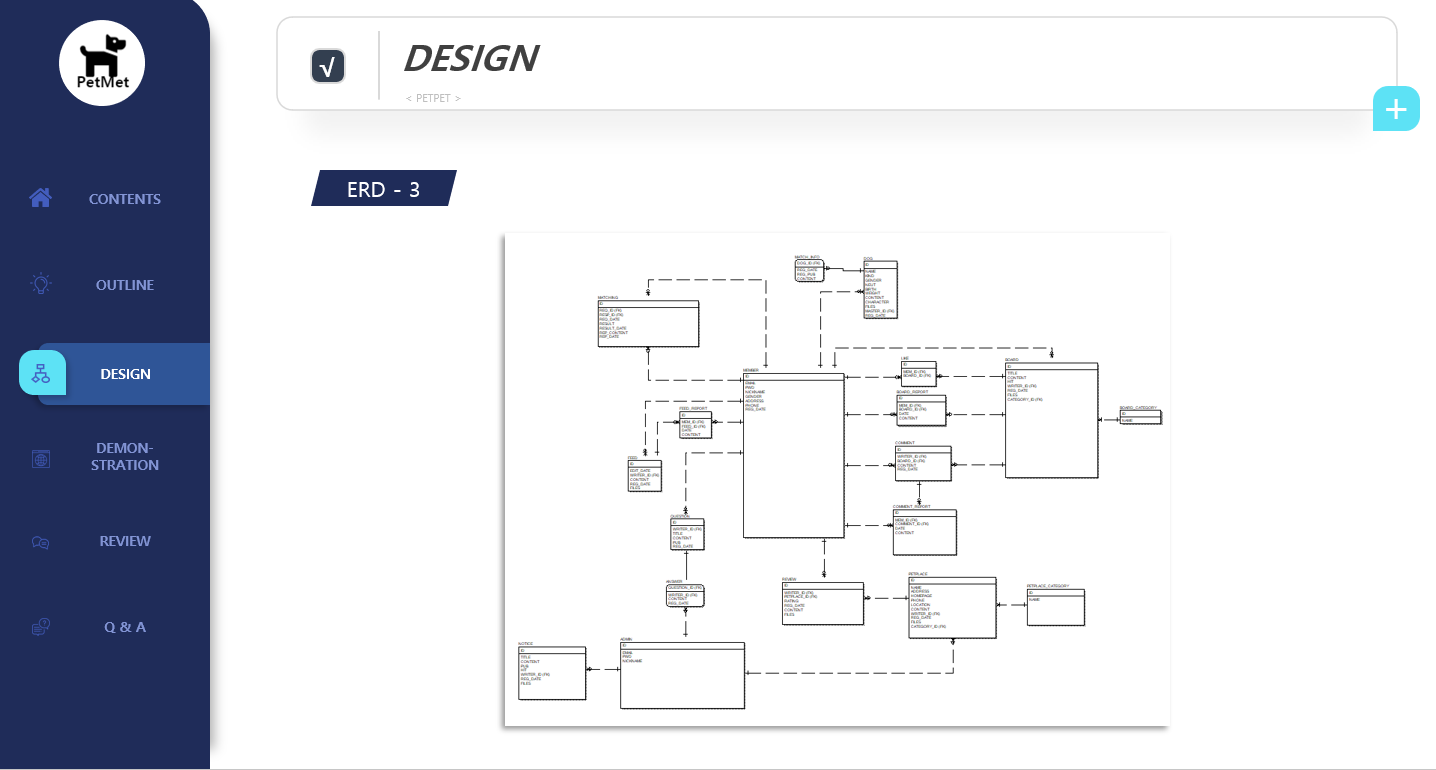1436x770 pixels.
Task: Click the lightbulb icon beside OUTLINE
Action: click(40, 284)
